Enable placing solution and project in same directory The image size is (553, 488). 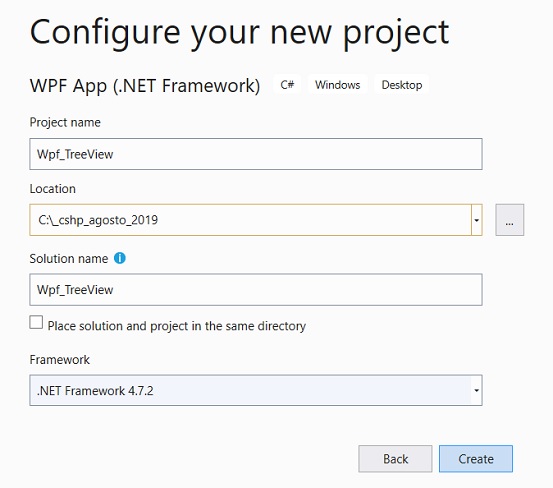(x=36, y=322)
